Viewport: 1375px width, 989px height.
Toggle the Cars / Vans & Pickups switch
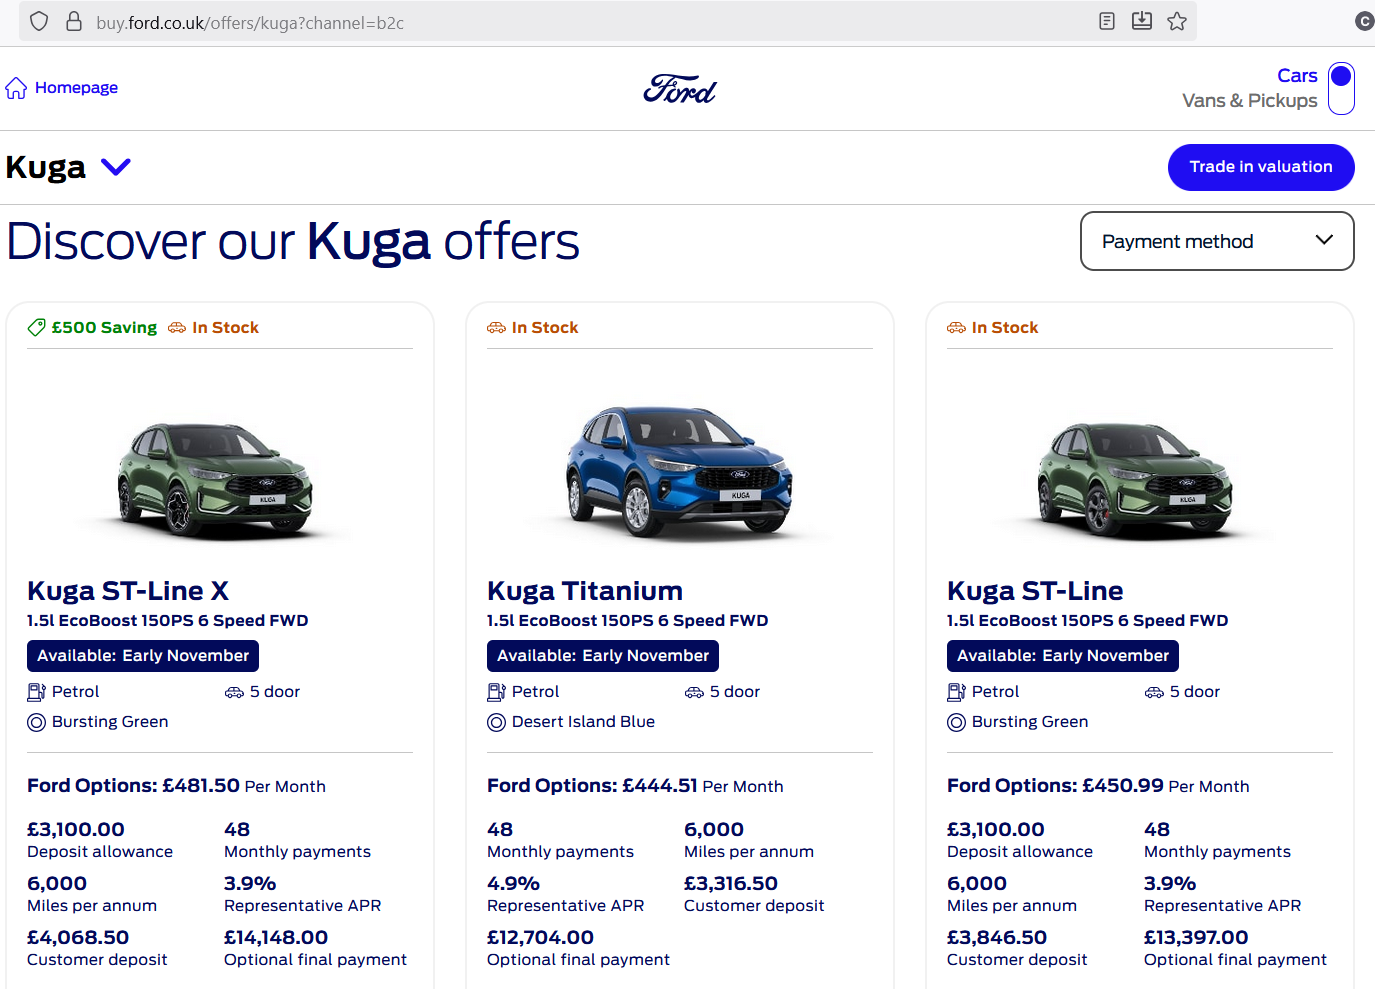(1341, 88)
